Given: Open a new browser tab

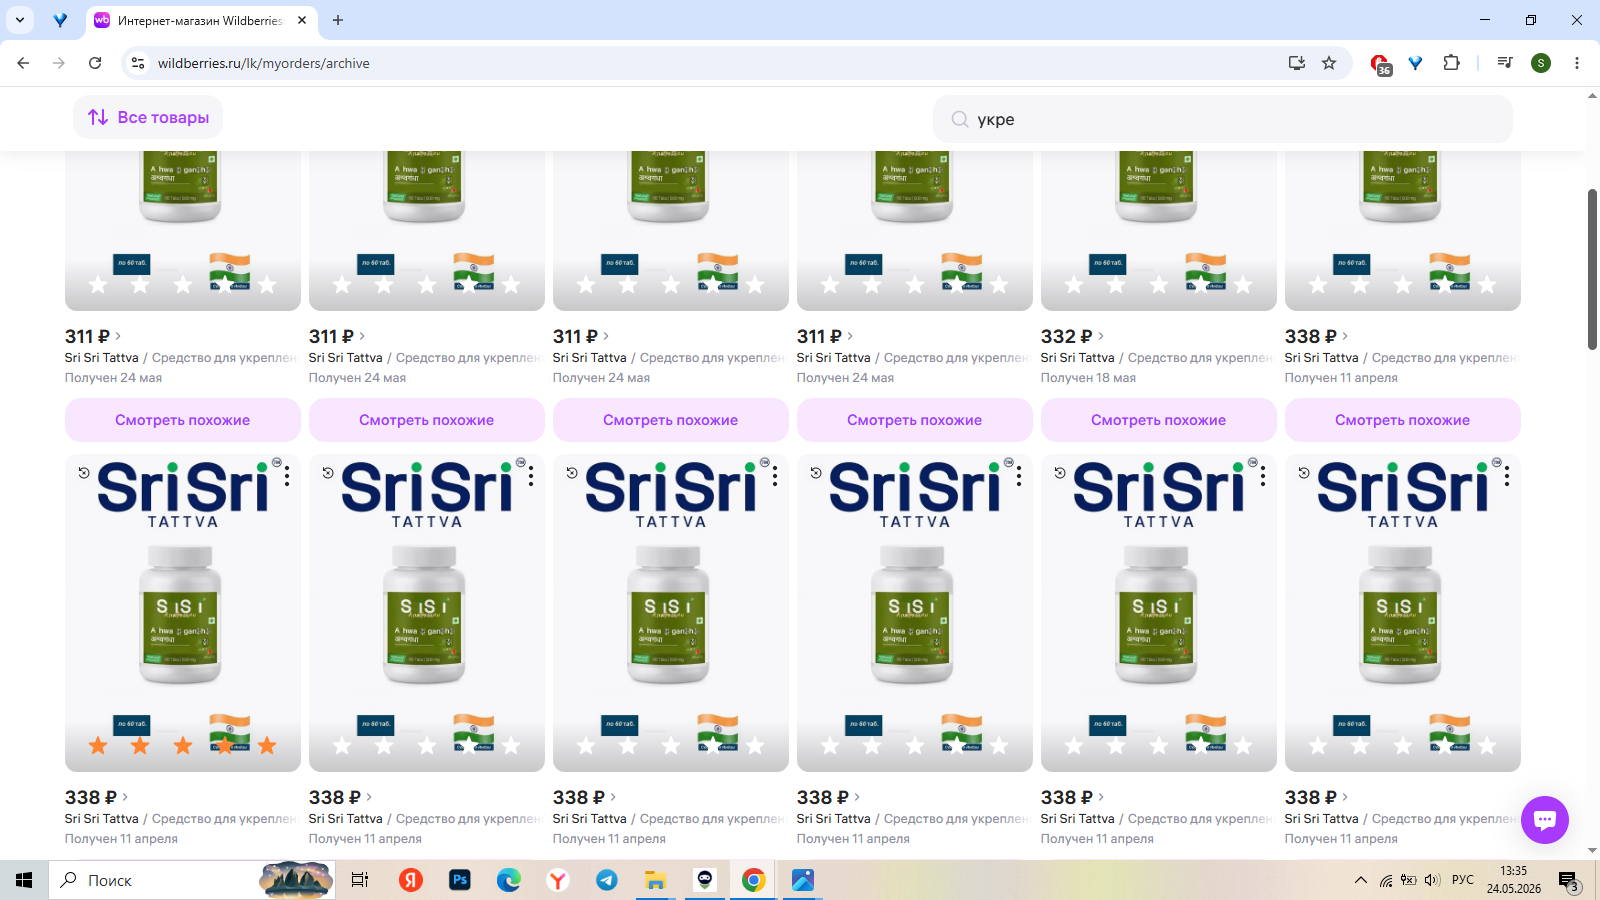Looking at the screenshot, I should pyautogui.click(x=338, y=20).
